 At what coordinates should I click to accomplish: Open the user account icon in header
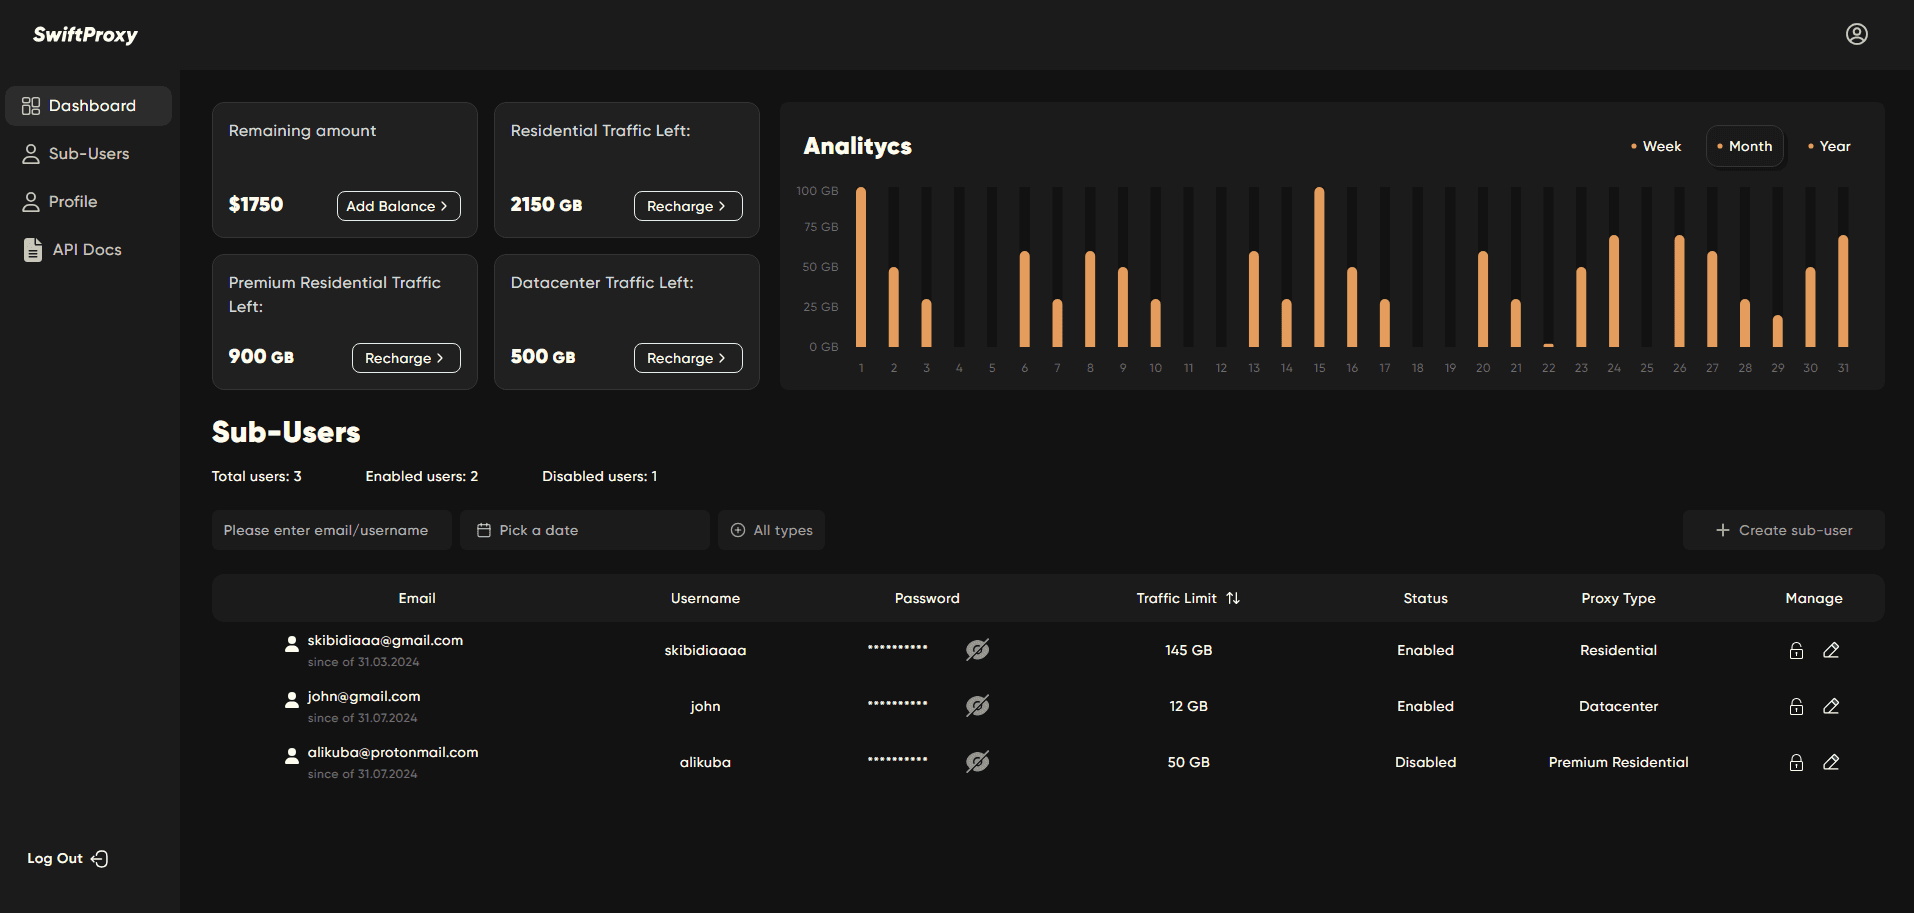point(1856,34)
